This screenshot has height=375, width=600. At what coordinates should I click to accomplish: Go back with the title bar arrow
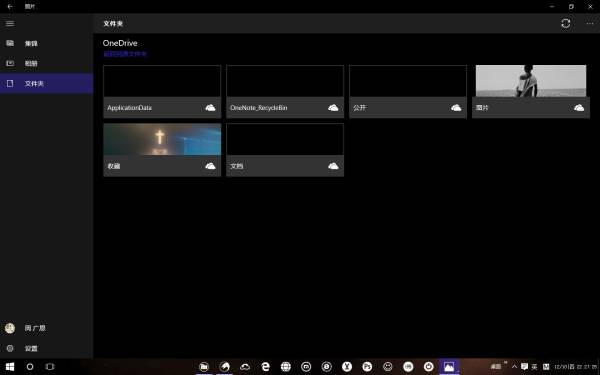coord(10,7)
